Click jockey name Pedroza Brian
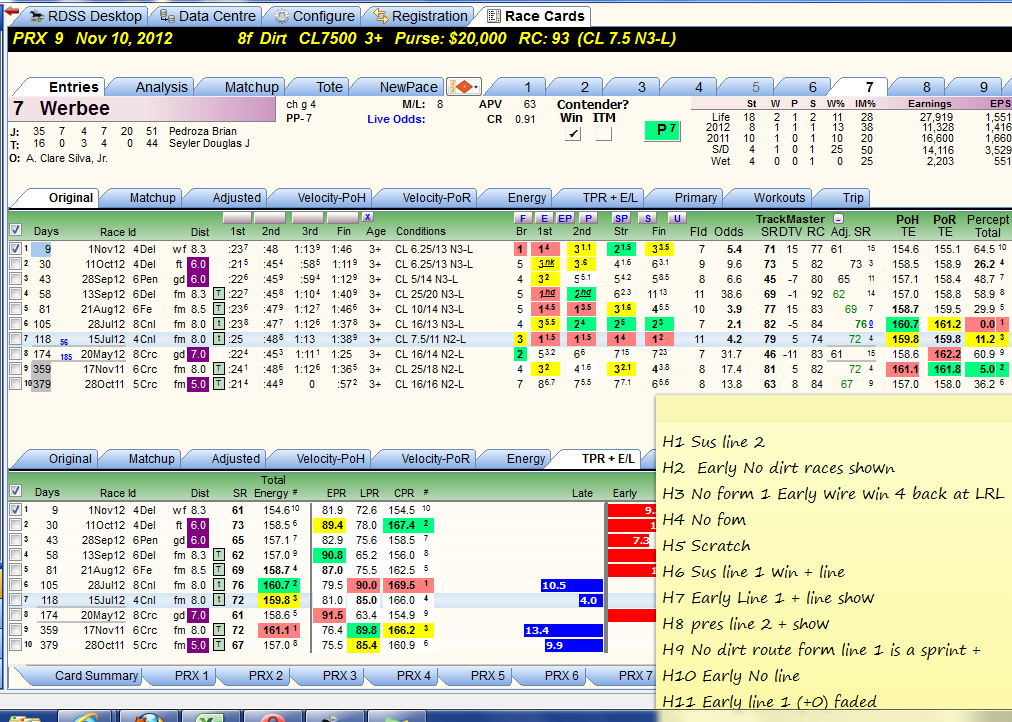 coord(203,131)
